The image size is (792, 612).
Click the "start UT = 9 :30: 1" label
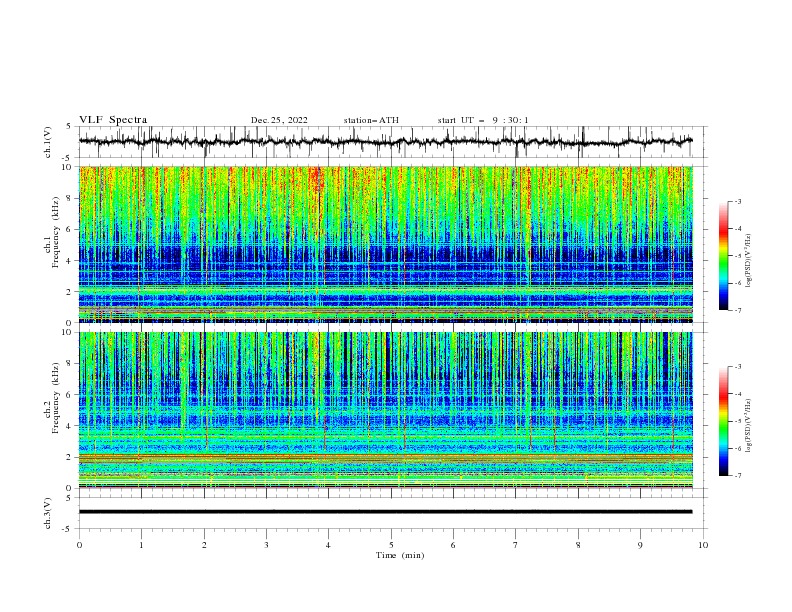click(483, 120)
